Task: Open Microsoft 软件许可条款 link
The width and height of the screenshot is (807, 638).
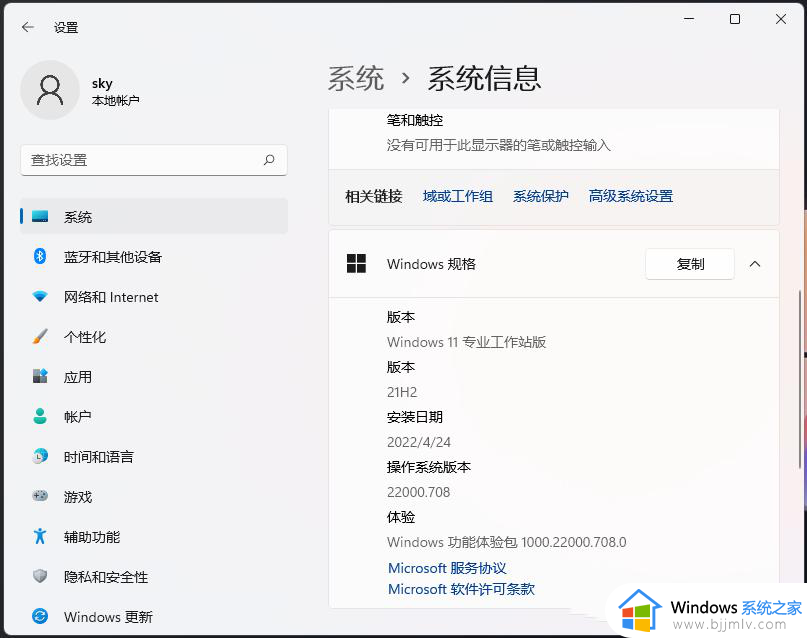Action: pyautogui.click(x=461, y=589)
